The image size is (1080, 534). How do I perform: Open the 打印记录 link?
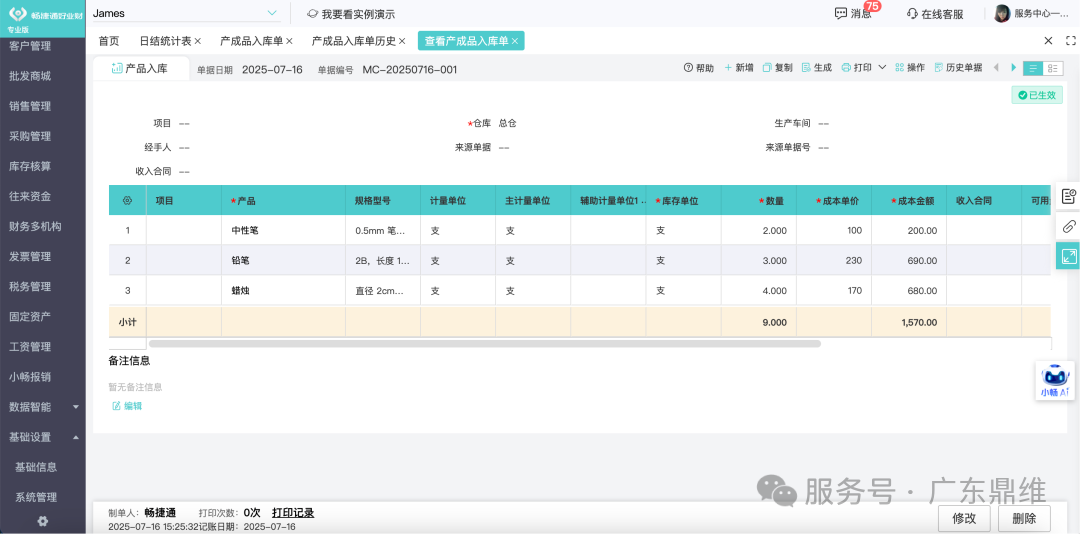(293, 513)
